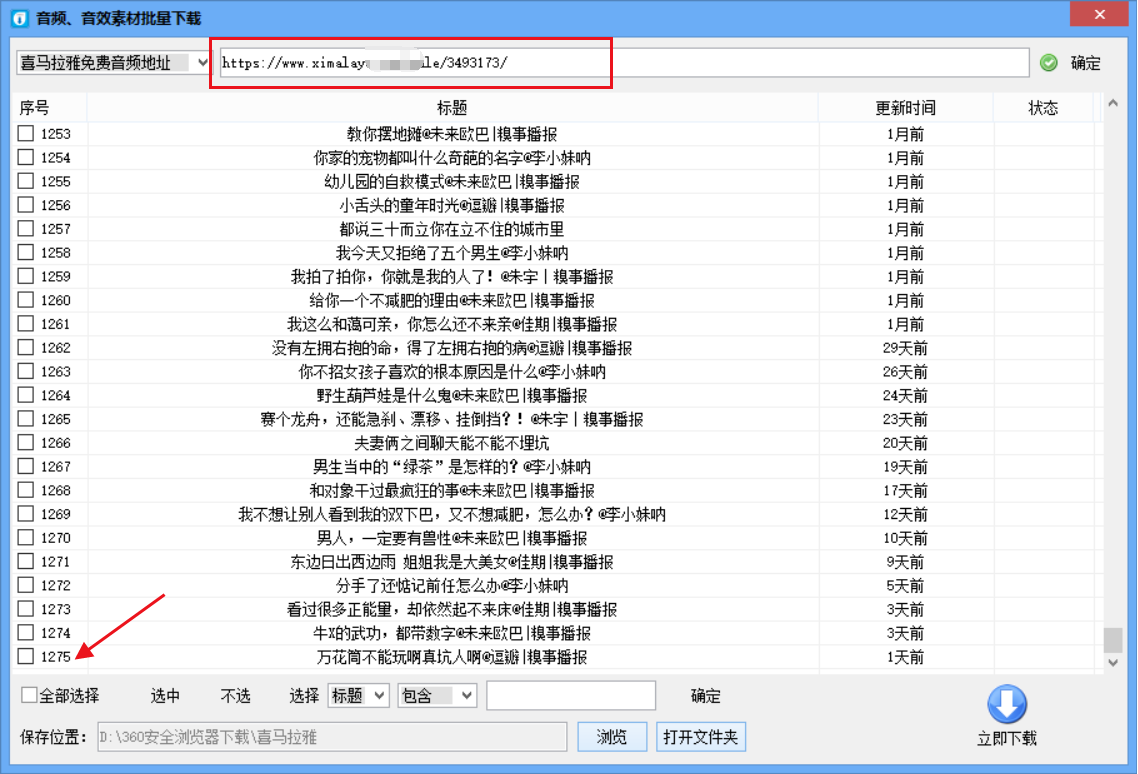Click the 不选 link

click(x=235, y=696)
